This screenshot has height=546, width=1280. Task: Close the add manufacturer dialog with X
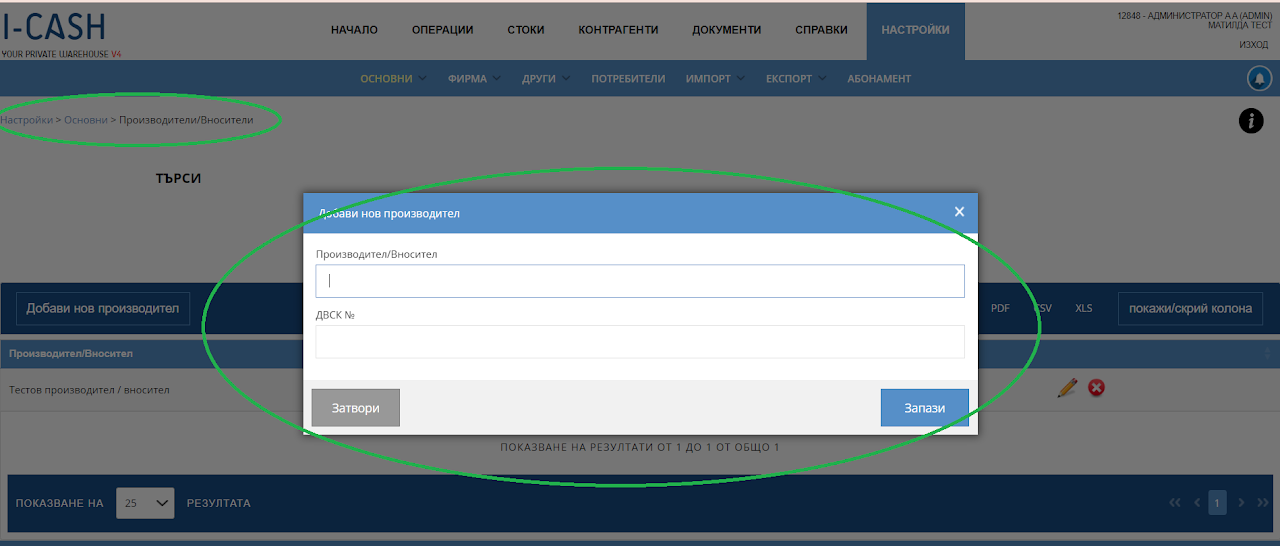[959, 212]
